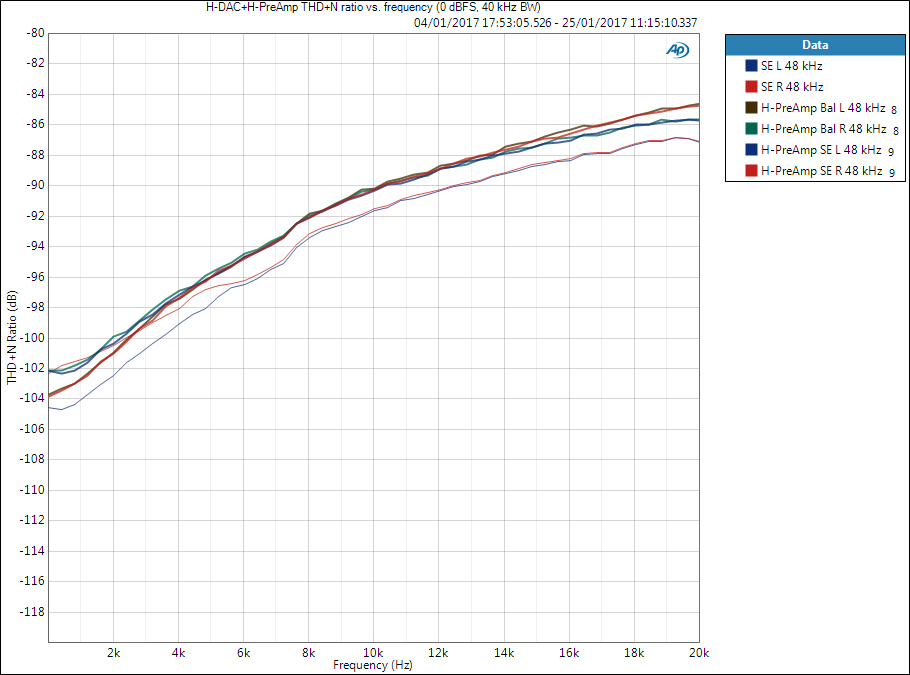Click the "4k" frequency axis label
Viewport: 910px width, 675px height.
(178, 653)
